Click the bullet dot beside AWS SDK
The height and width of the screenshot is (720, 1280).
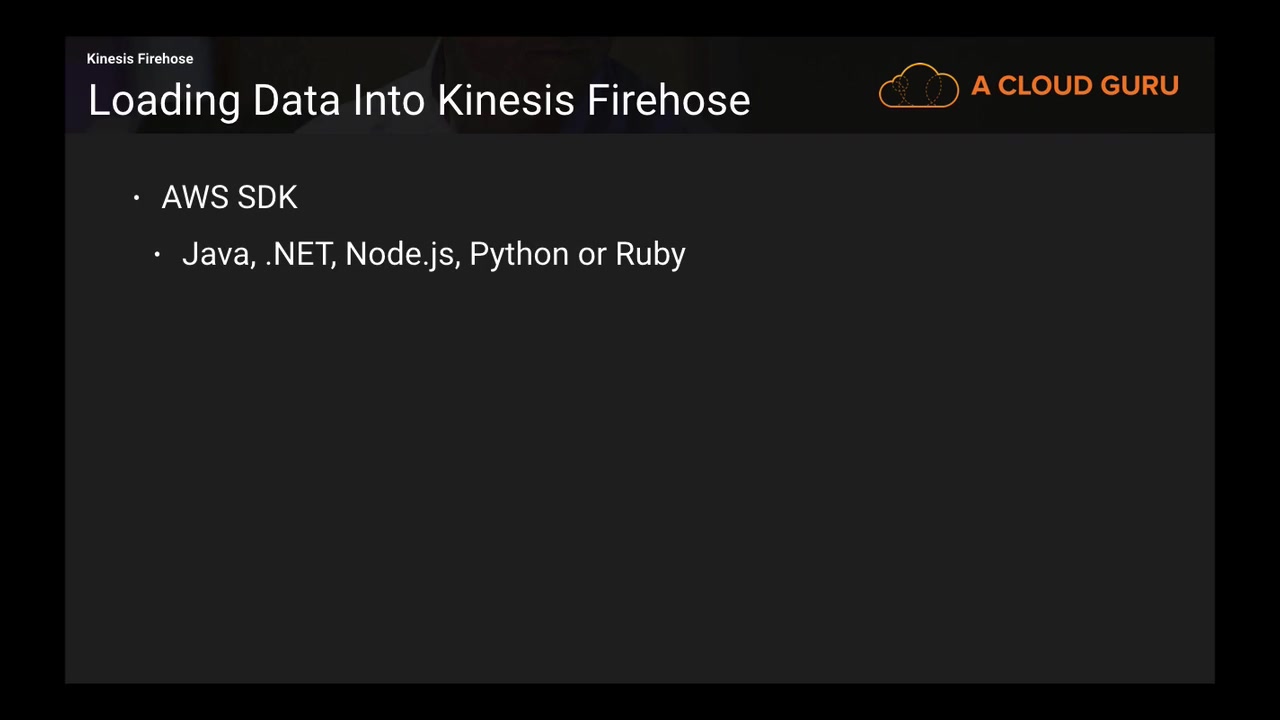137,198
